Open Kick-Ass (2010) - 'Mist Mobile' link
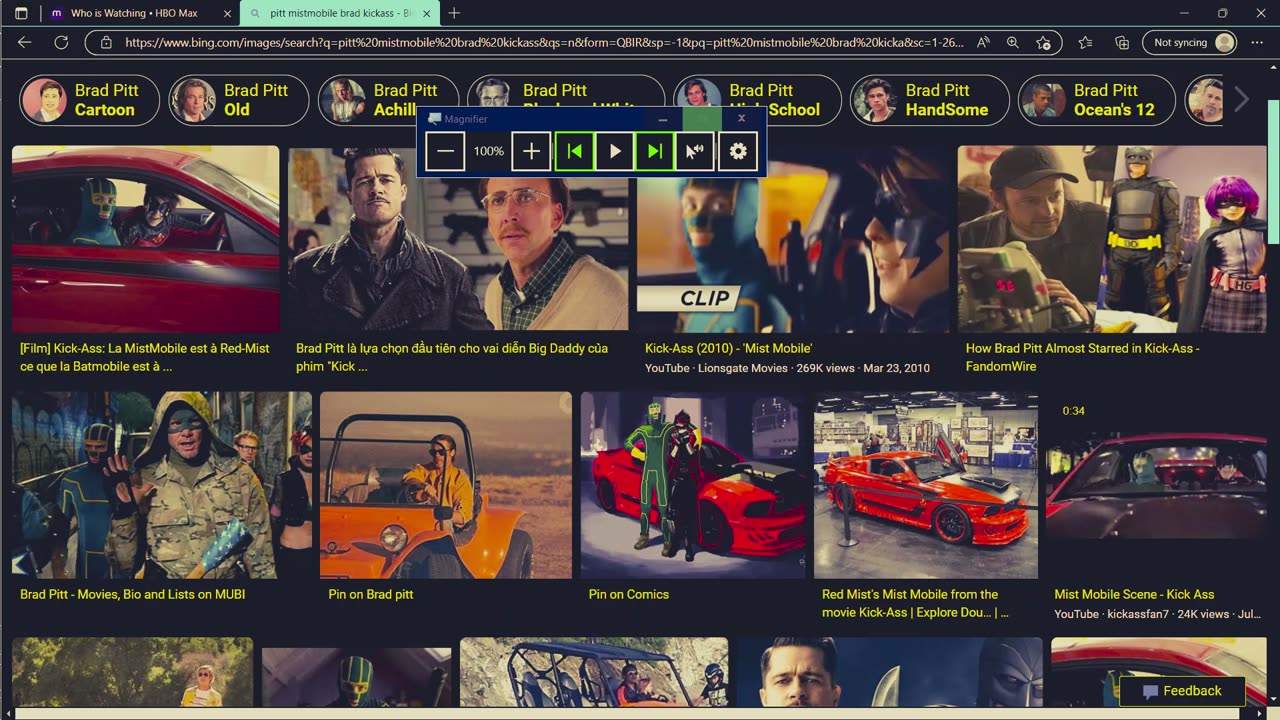 click(x=729, y=348)
